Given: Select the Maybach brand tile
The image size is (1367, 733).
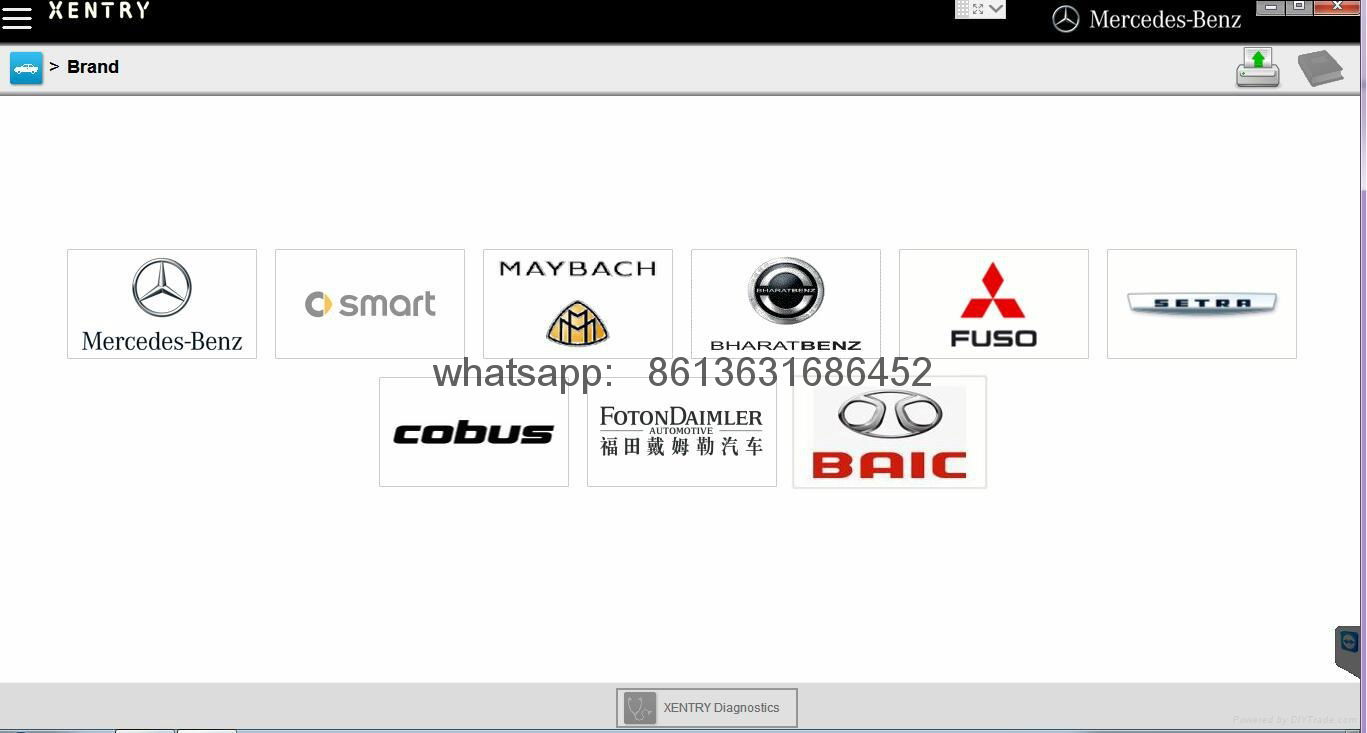Looking at the screenshot, I should (578, 304).
